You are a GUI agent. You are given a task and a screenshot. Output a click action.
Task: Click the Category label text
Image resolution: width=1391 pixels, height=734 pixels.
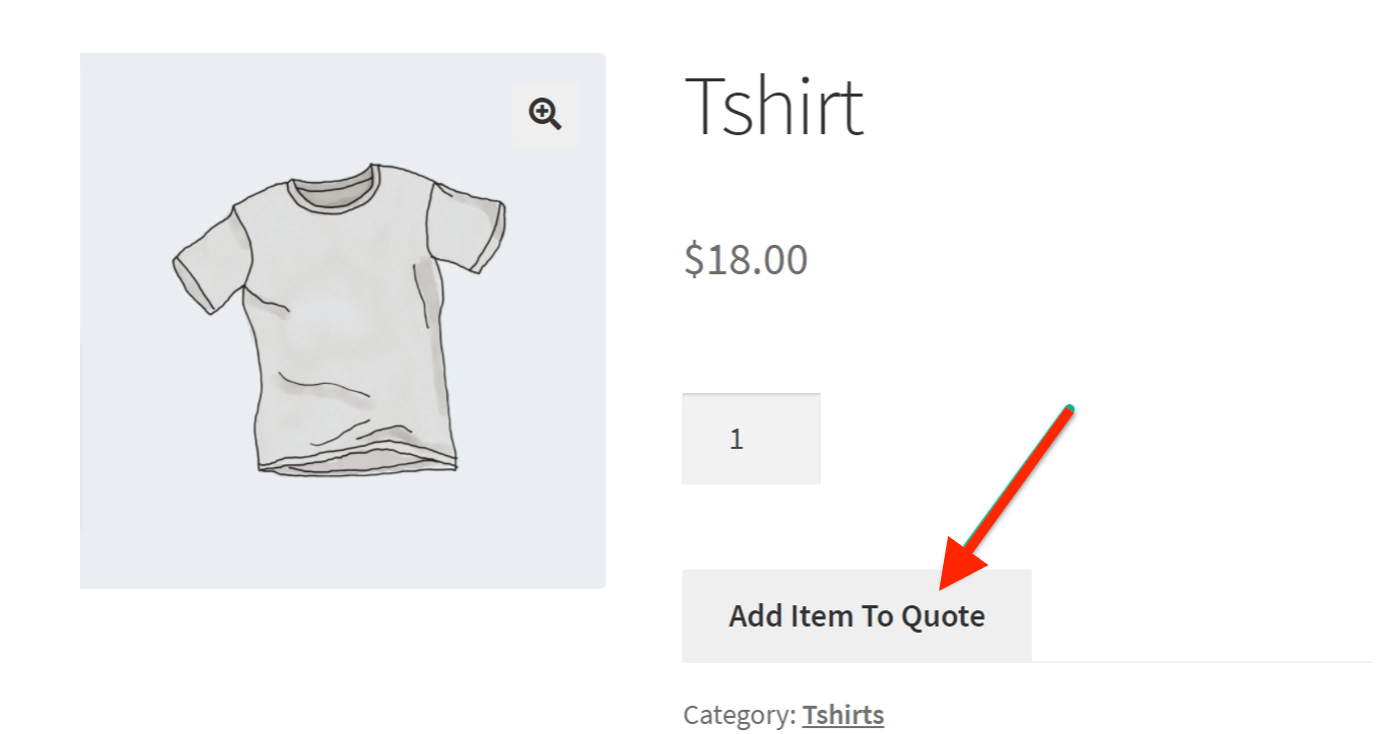coord(739,715)
